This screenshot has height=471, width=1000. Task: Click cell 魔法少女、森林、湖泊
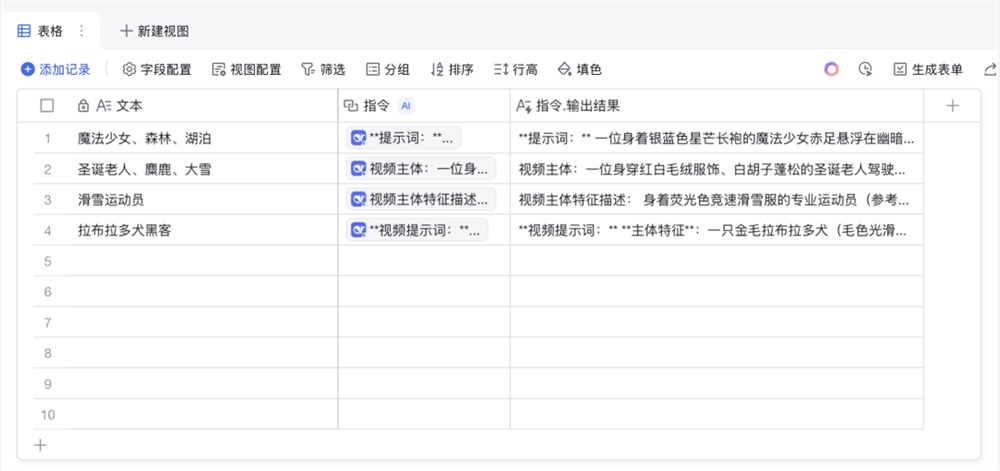(x=204, y=138)
